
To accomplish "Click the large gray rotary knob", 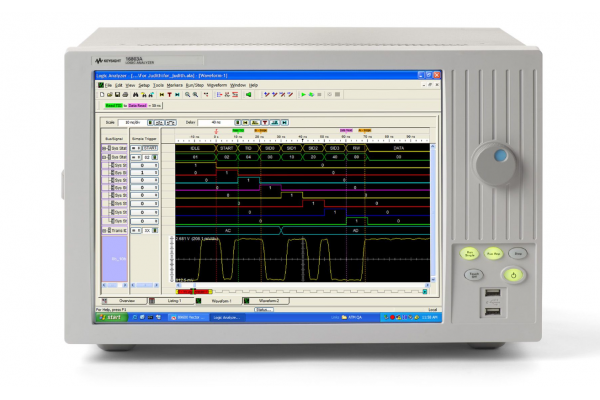I will (x=496, y=164).
